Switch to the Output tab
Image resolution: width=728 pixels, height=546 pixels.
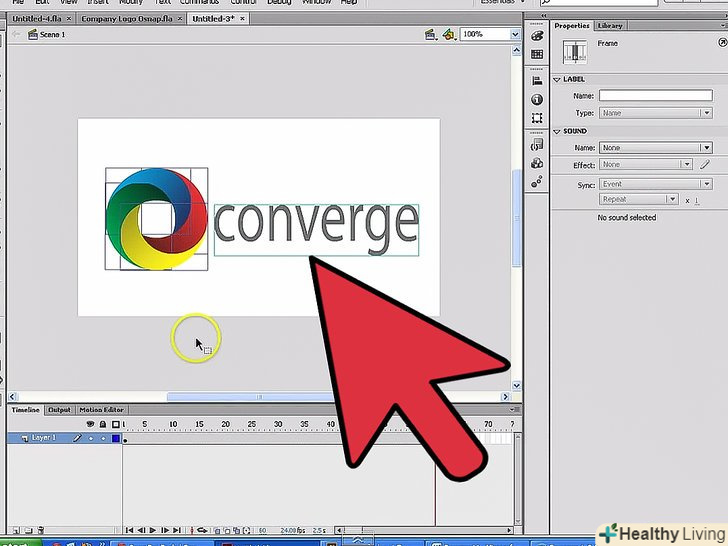point(59,410)
